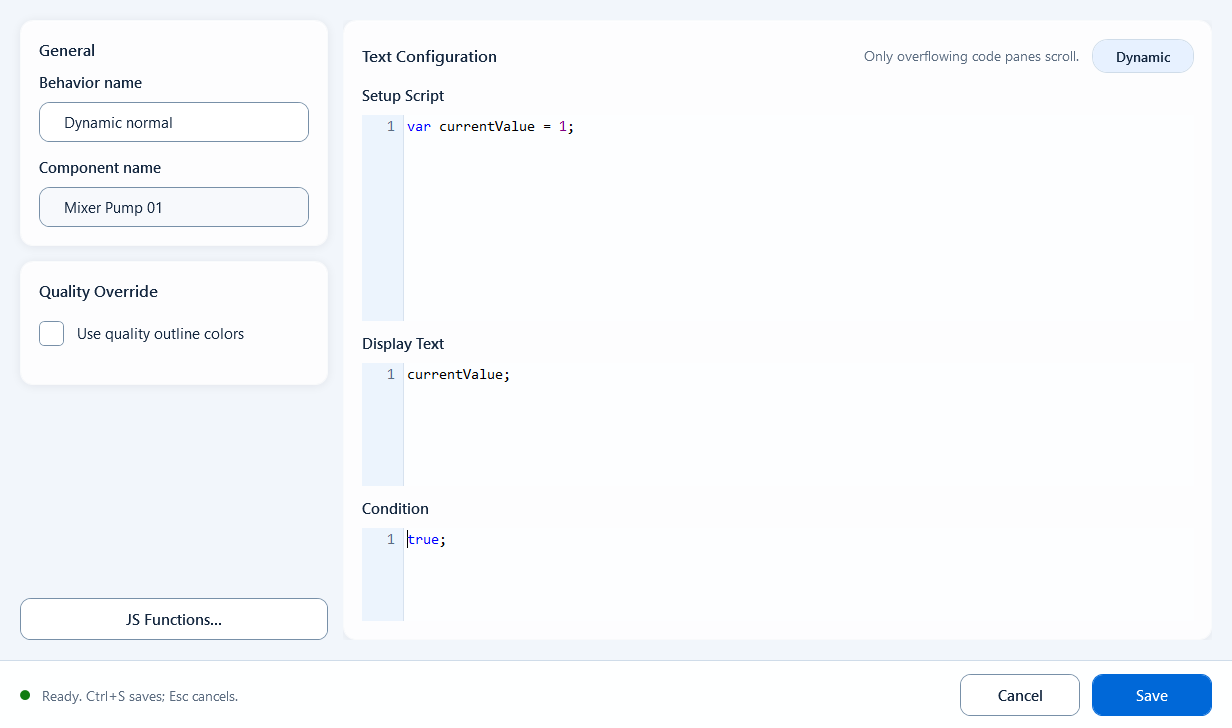Click the Component name field Mixer Pump 01
The height and width of the screenshot is (728, 1232).
click(x=174, y=207)
